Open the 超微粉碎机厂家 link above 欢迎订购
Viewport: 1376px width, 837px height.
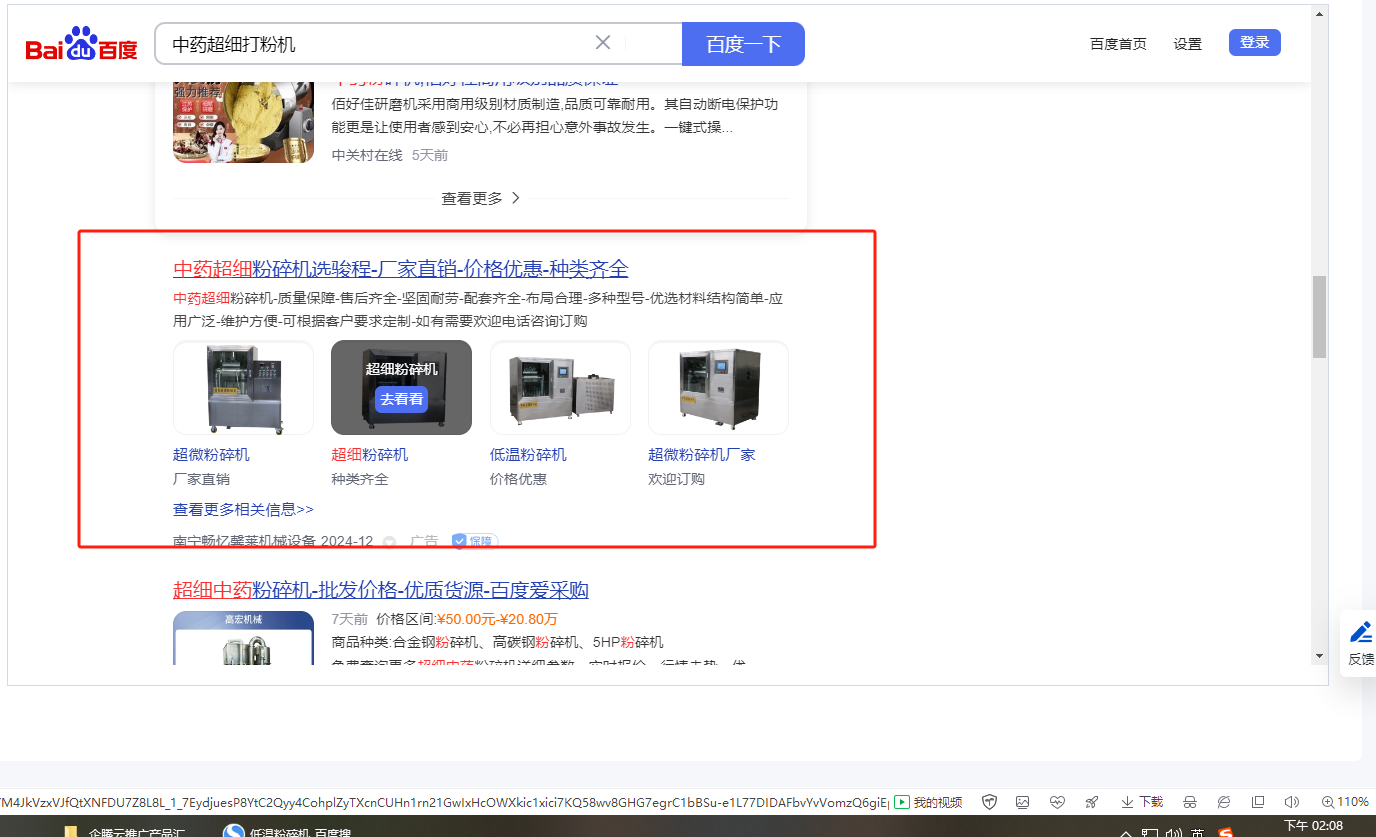tap(702, 455)
